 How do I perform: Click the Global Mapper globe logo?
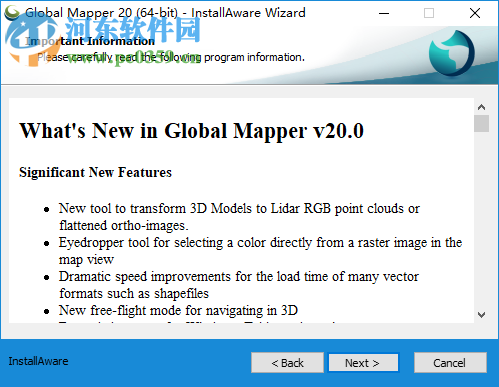click(x=452, y=53)
